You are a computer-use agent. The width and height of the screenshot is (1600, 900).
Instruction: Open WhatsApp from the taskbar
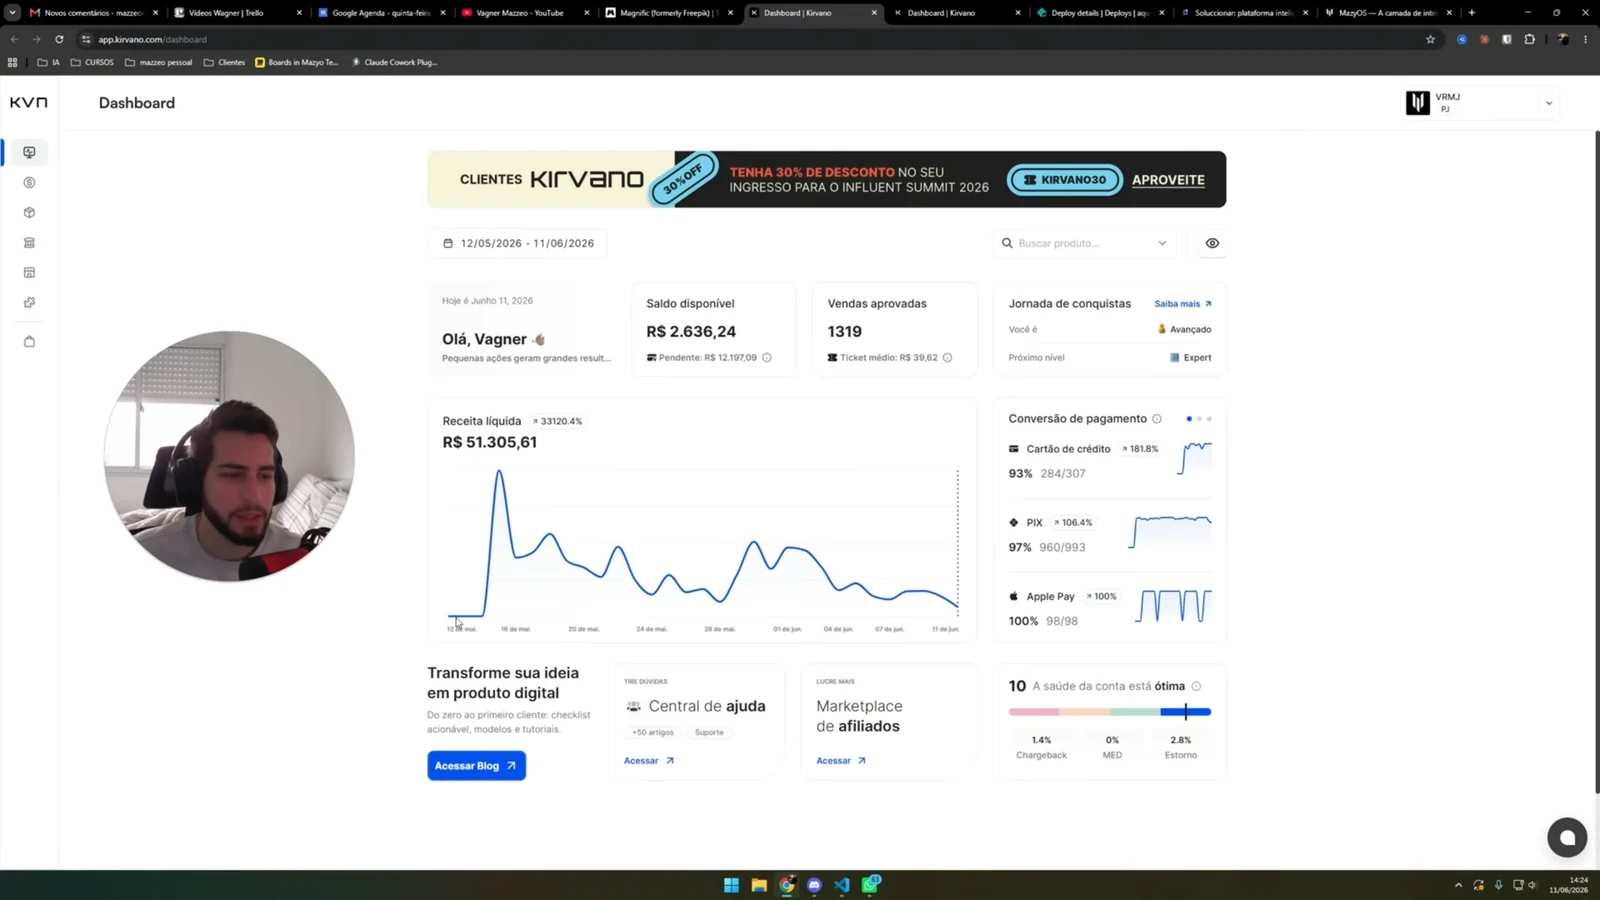pos(871,884)
